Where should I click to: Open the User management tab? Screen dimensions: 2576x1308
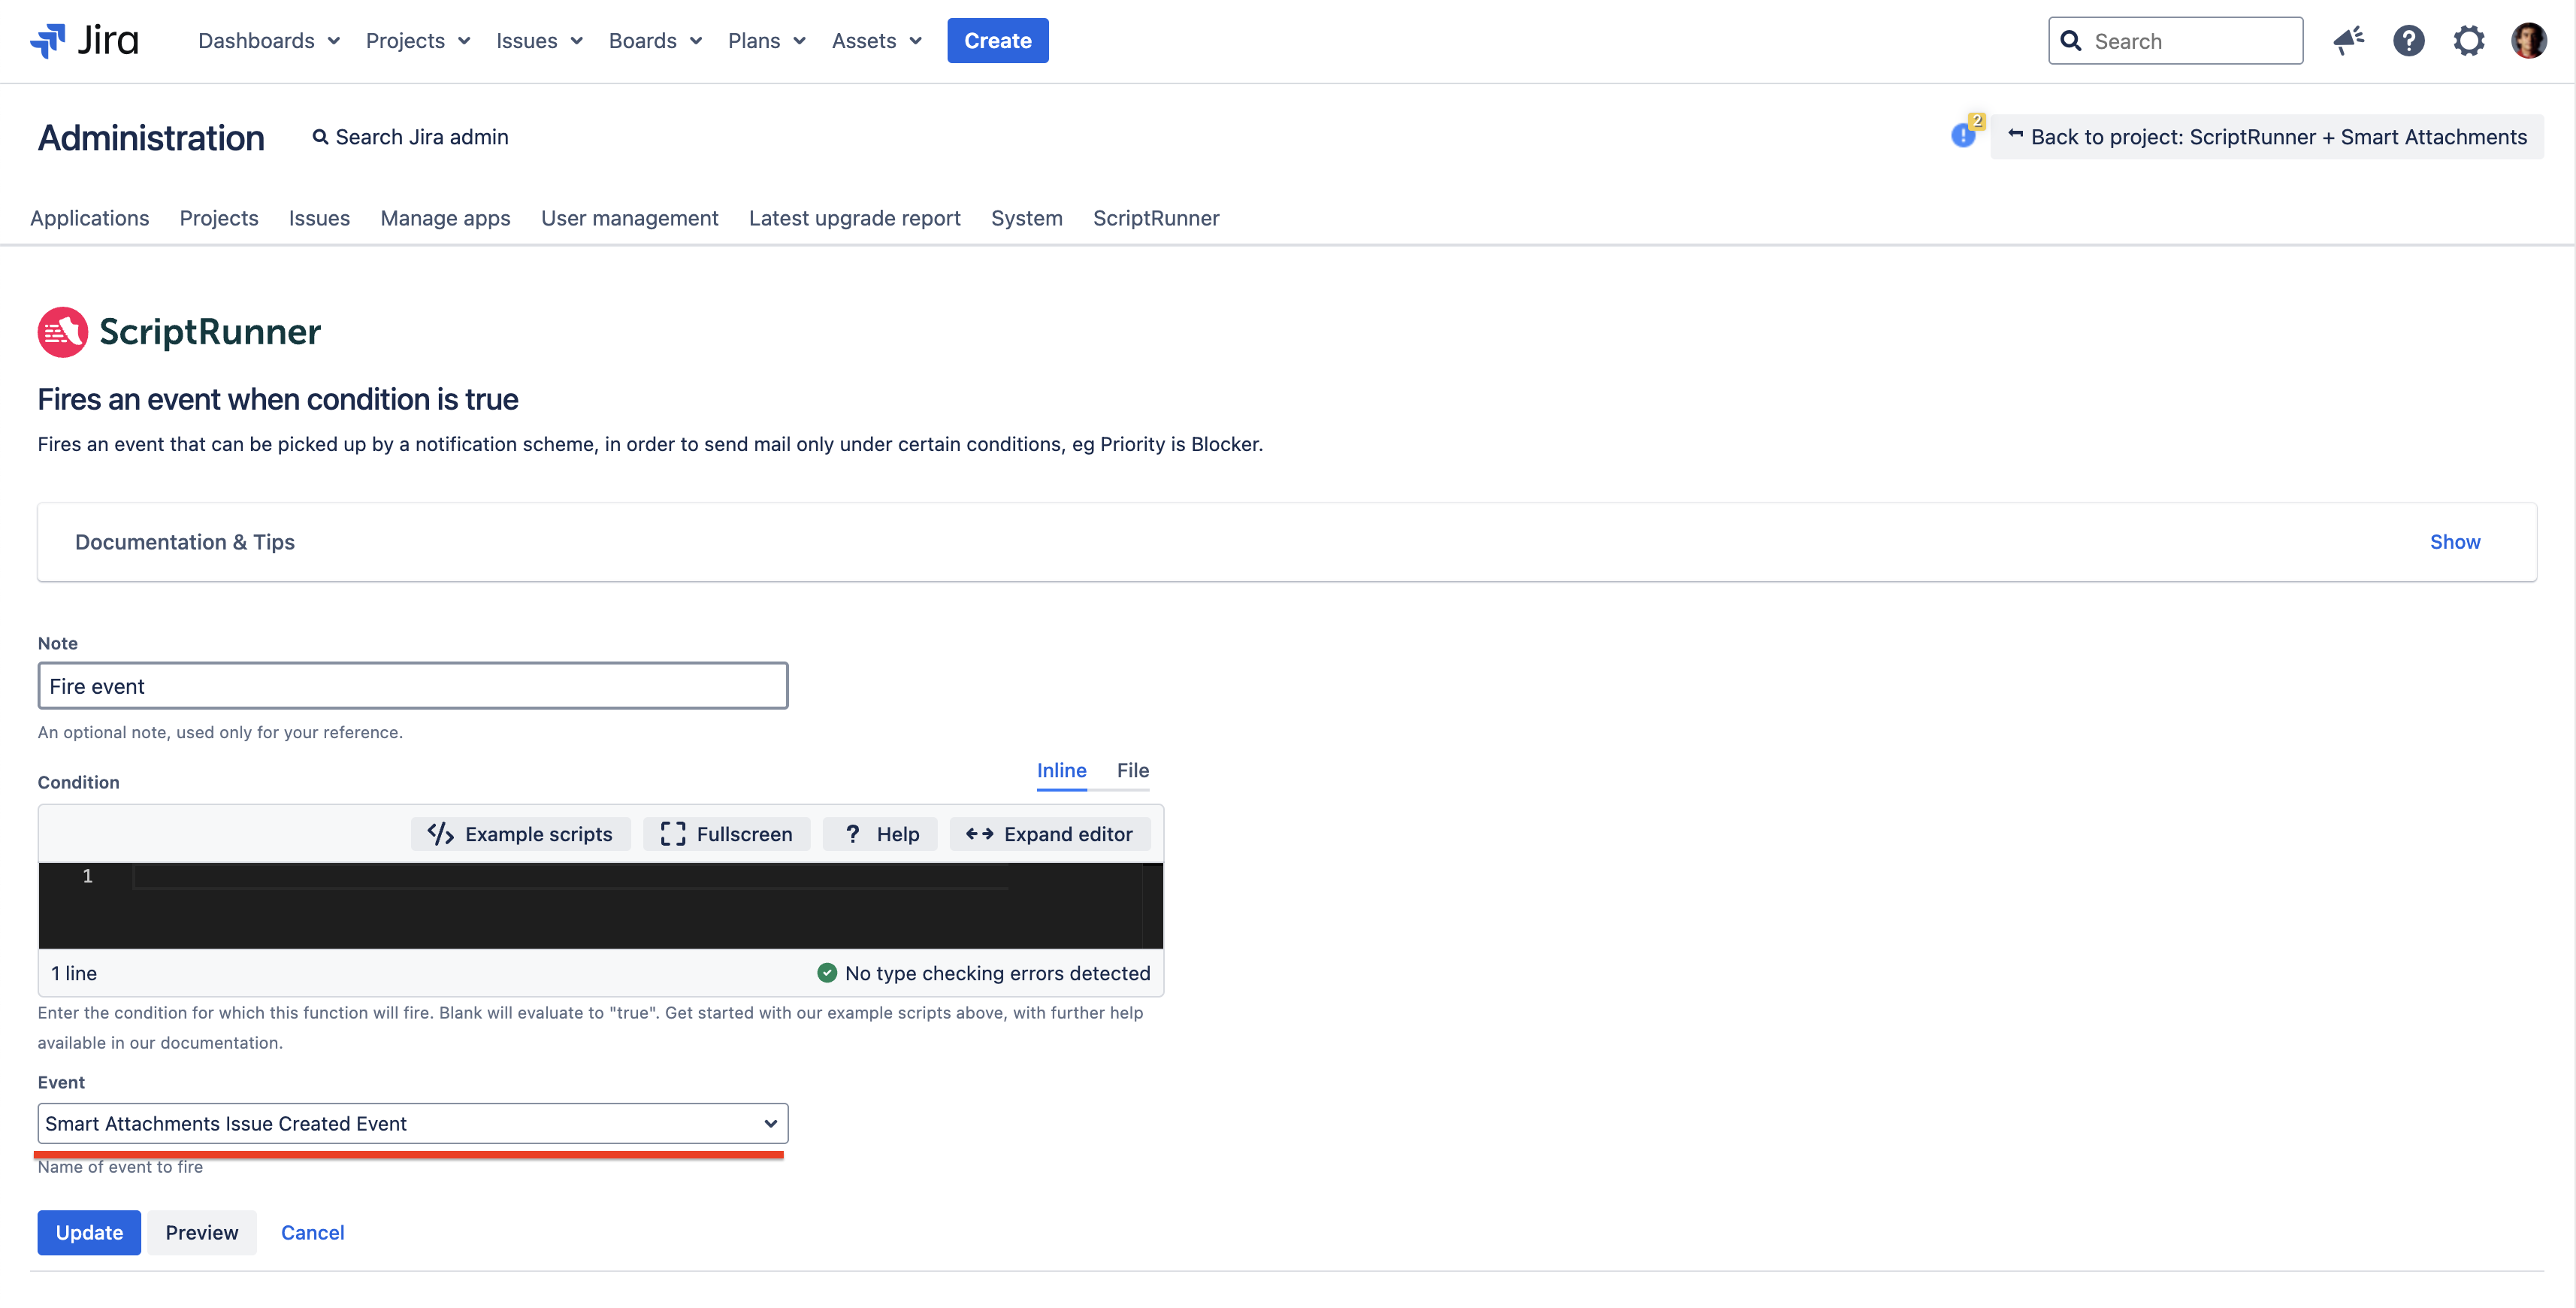[x=630, y=218]
